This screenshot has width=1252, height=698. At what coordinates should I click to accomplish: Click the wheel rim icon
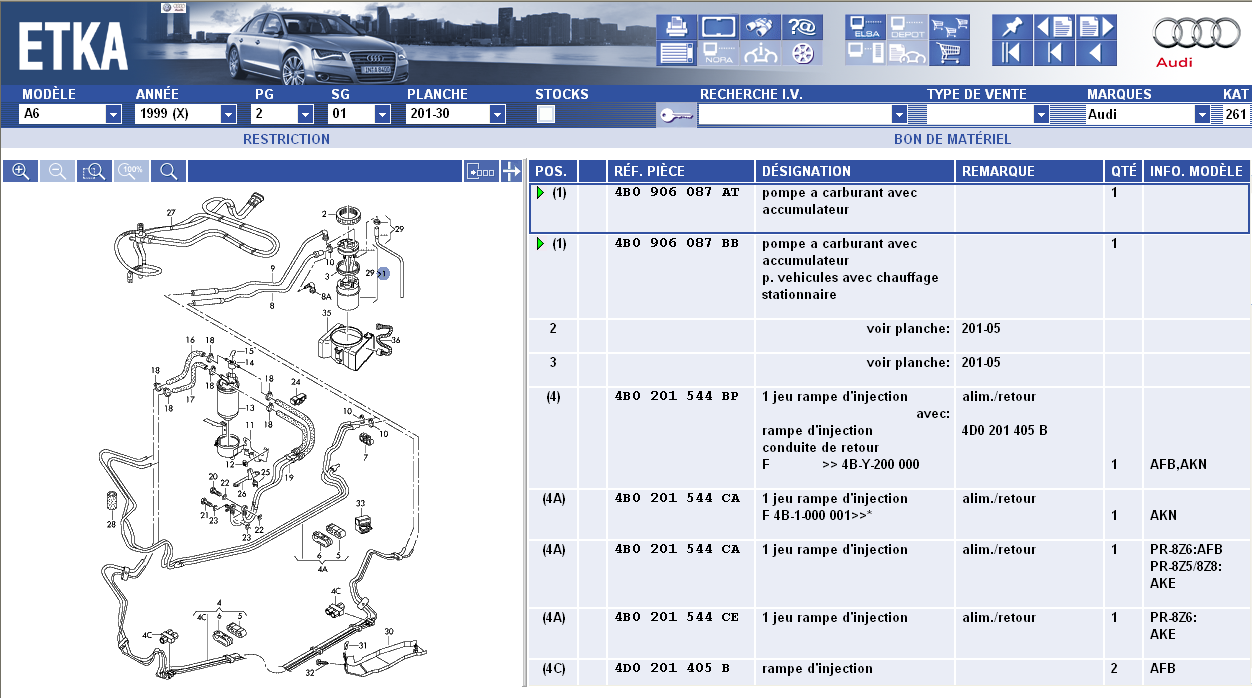(803, 53)
